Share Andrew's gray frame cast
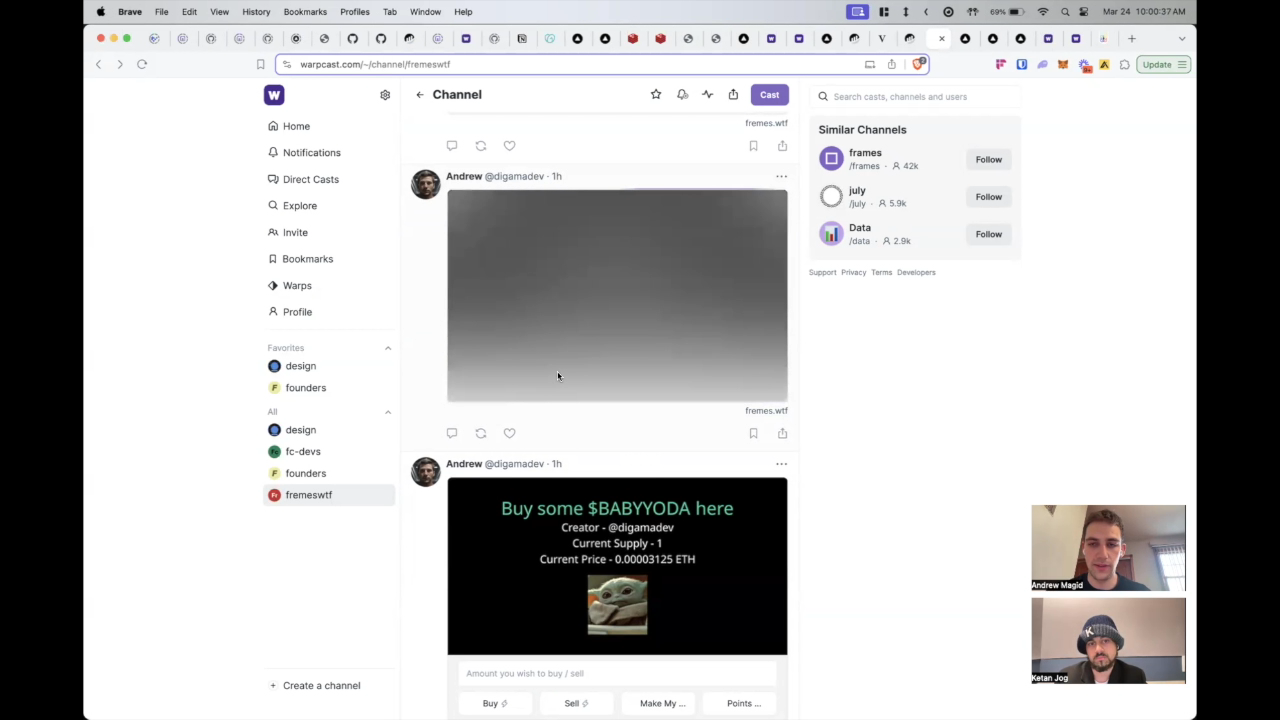Image resolution: width=1280 pixels, height=720 pixels. point(782,433)
